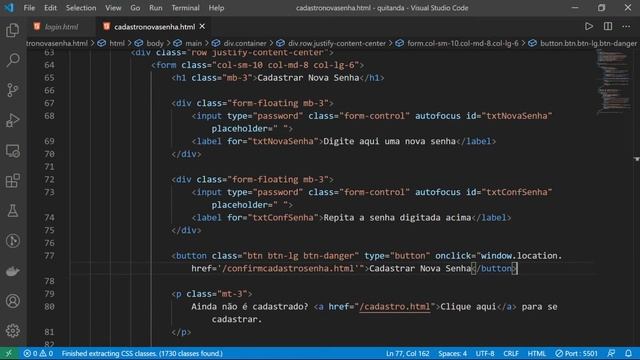640x360 pixels.
Task: Open the Explorer view in the activity bar
Action: pos(13,30)
